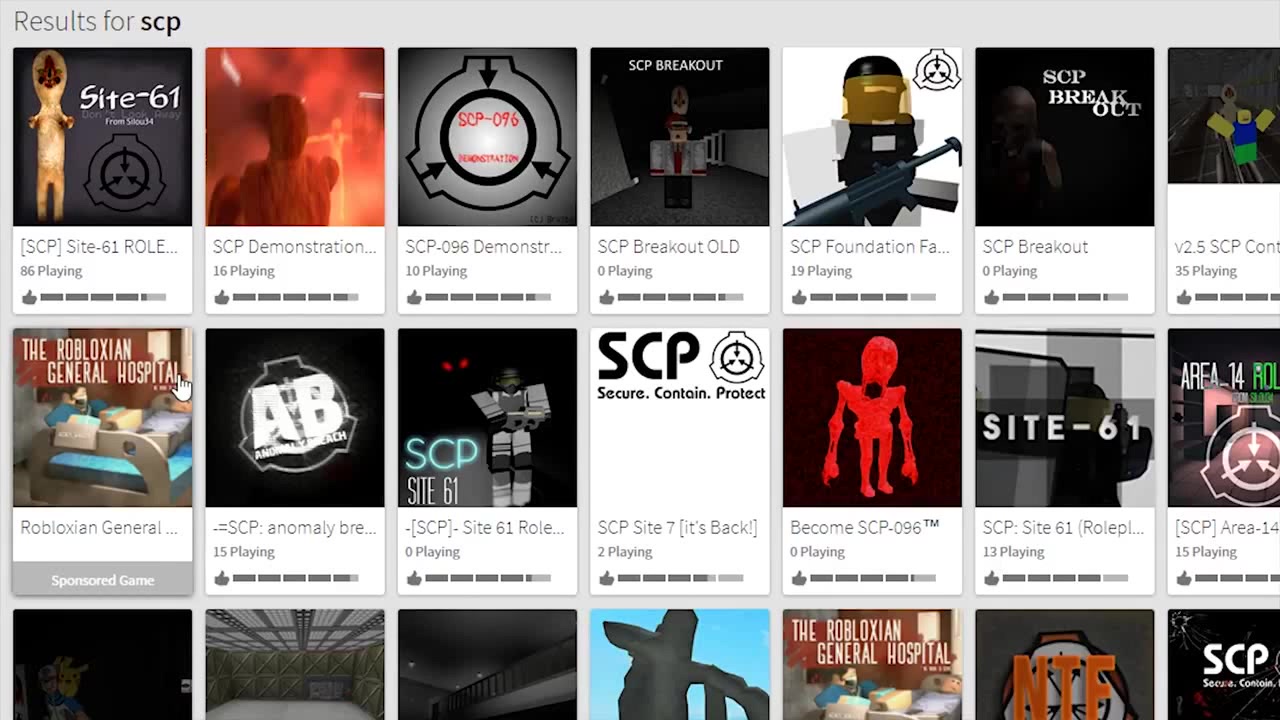
Task: Open the SCP Foundation Fa... soldier thumbnail
Action: [x=872, y=137]
